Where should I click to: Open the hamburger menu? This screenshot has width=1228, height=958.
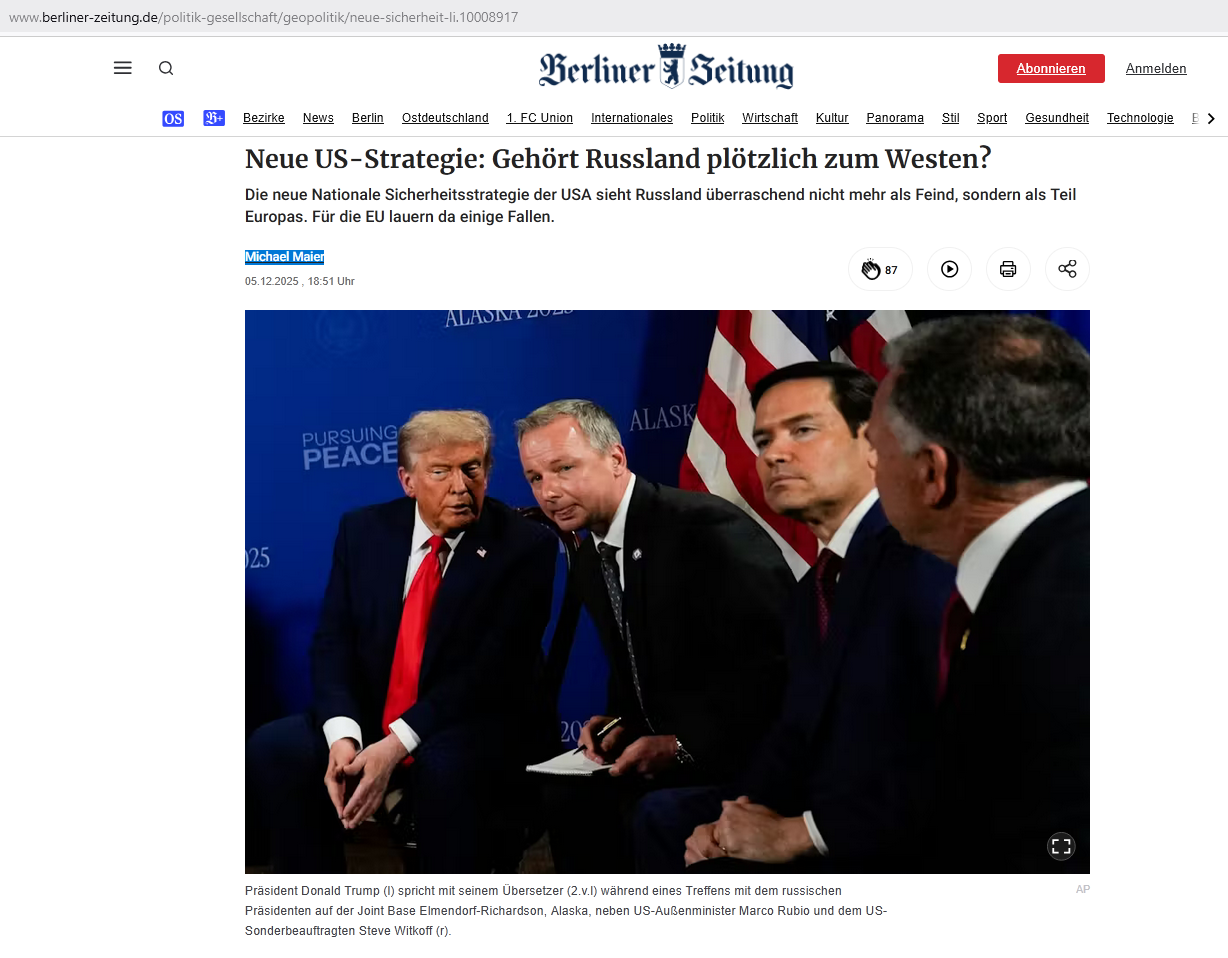coord(123,68)
